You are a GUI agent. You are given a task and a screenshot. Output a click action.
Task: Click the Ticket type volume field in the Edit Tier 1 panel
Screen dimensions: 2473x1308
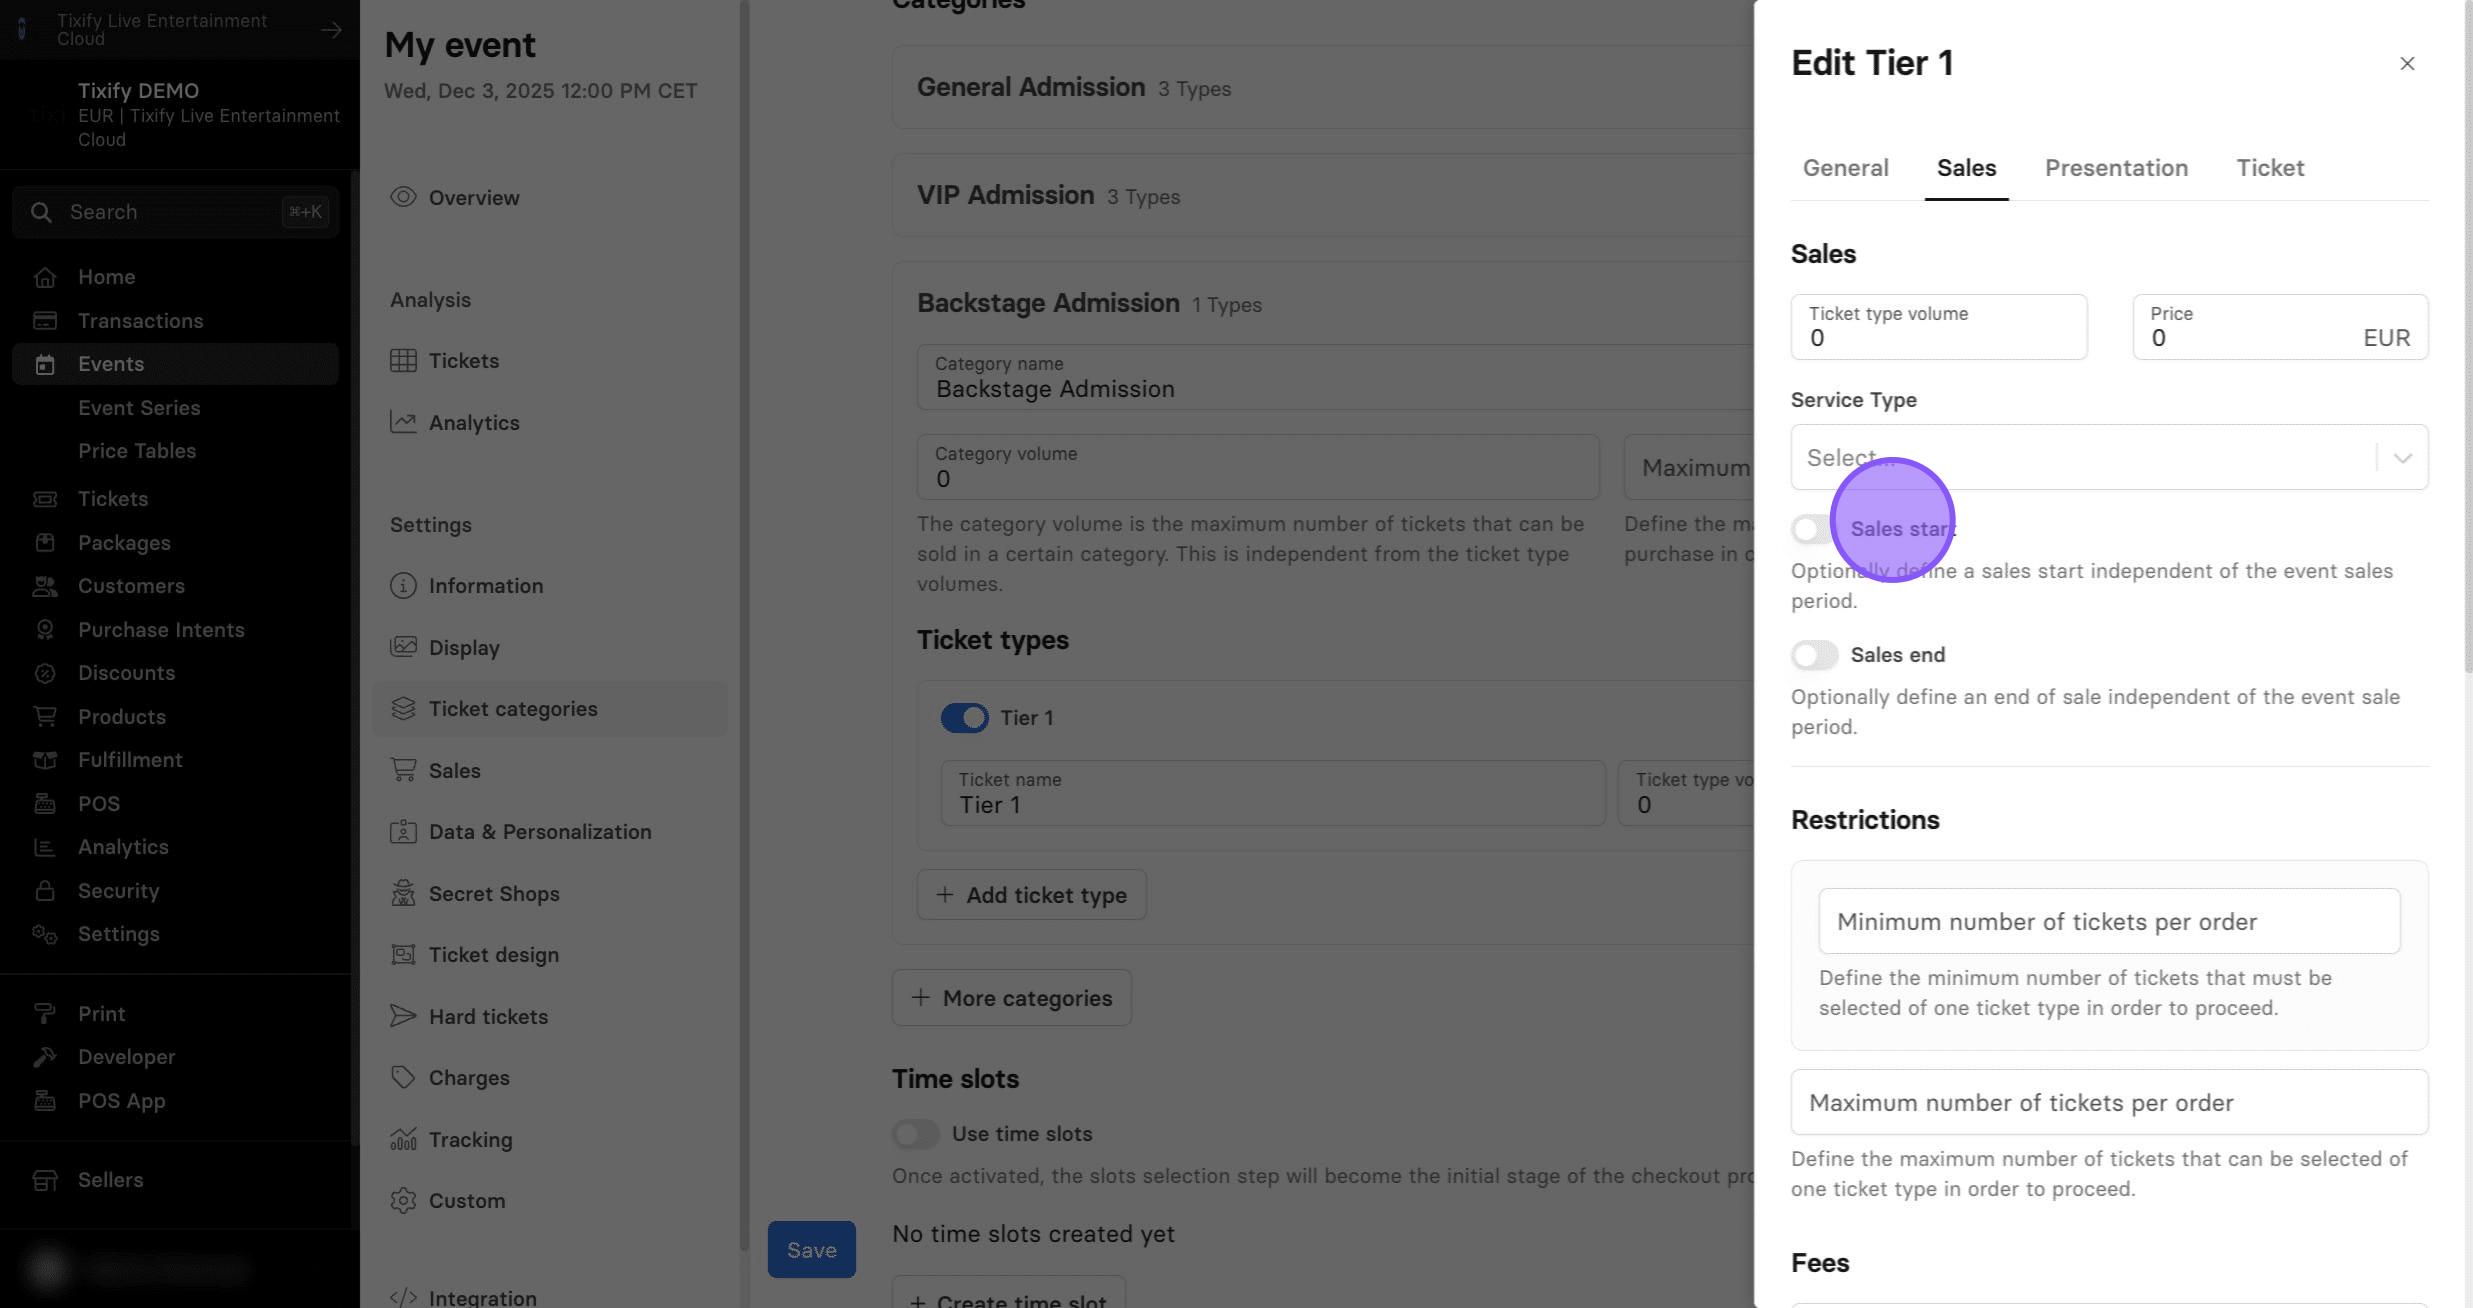1938,327
